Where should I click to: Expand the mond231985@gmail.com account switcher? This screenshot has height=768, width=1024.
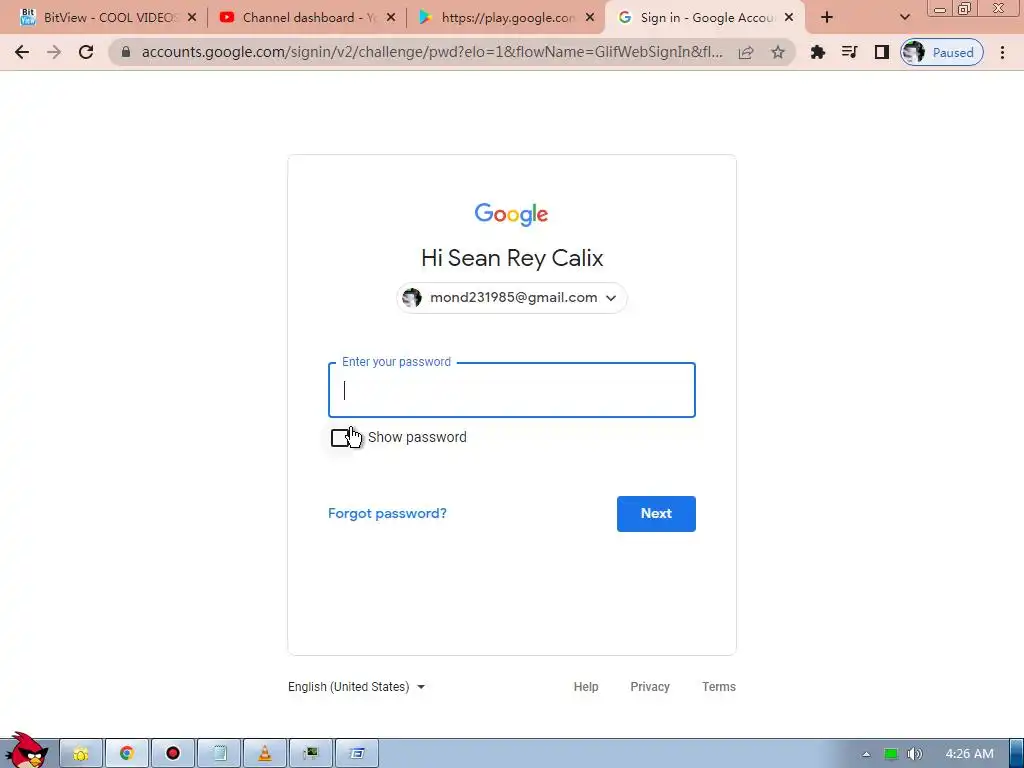point(512,298)
